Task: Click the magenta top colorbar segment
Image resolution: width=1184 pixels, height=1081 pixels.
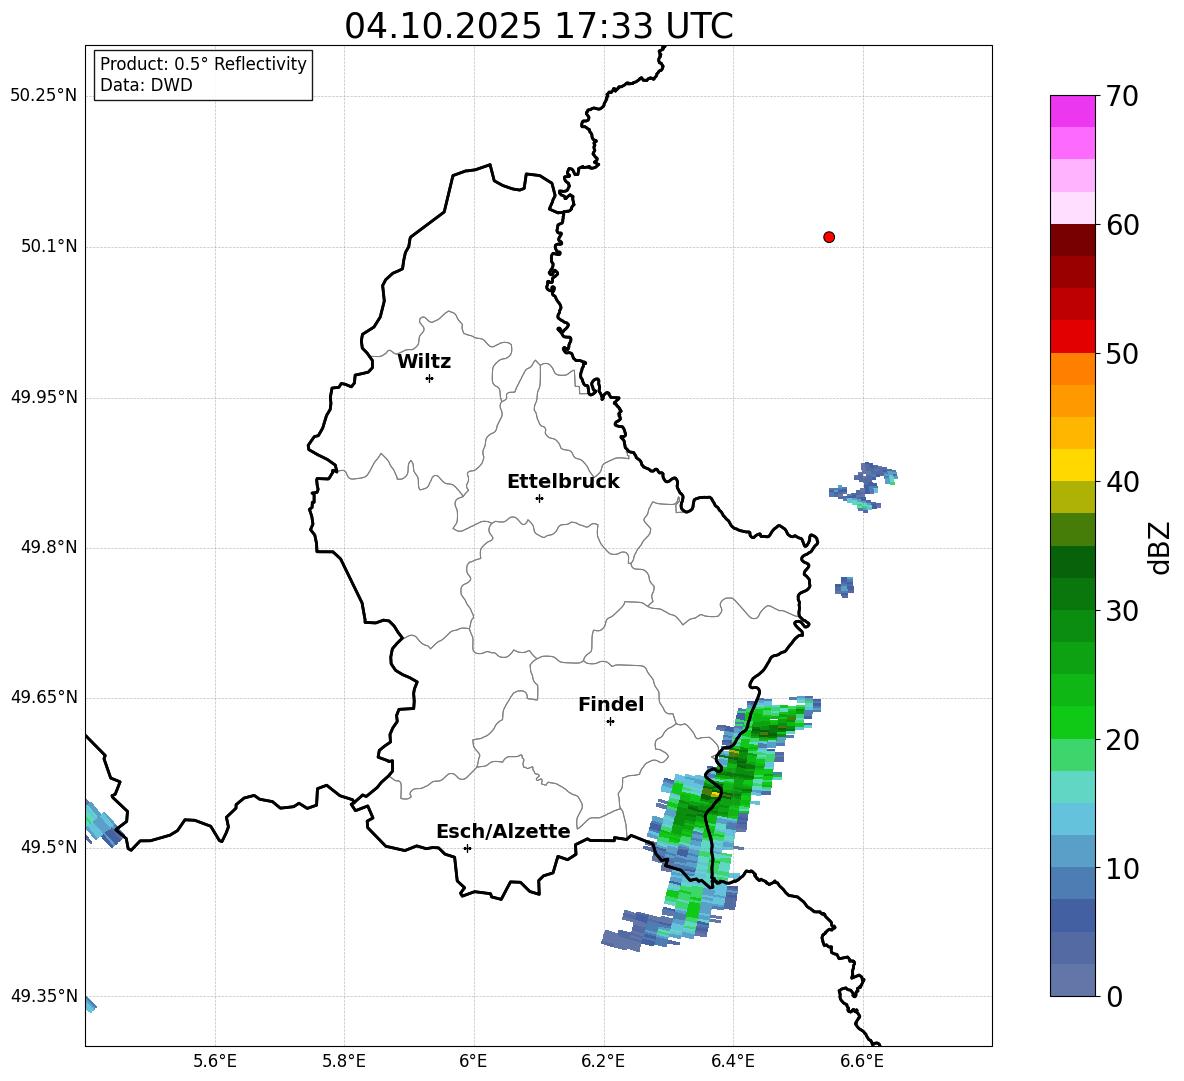Action: 1072,111
